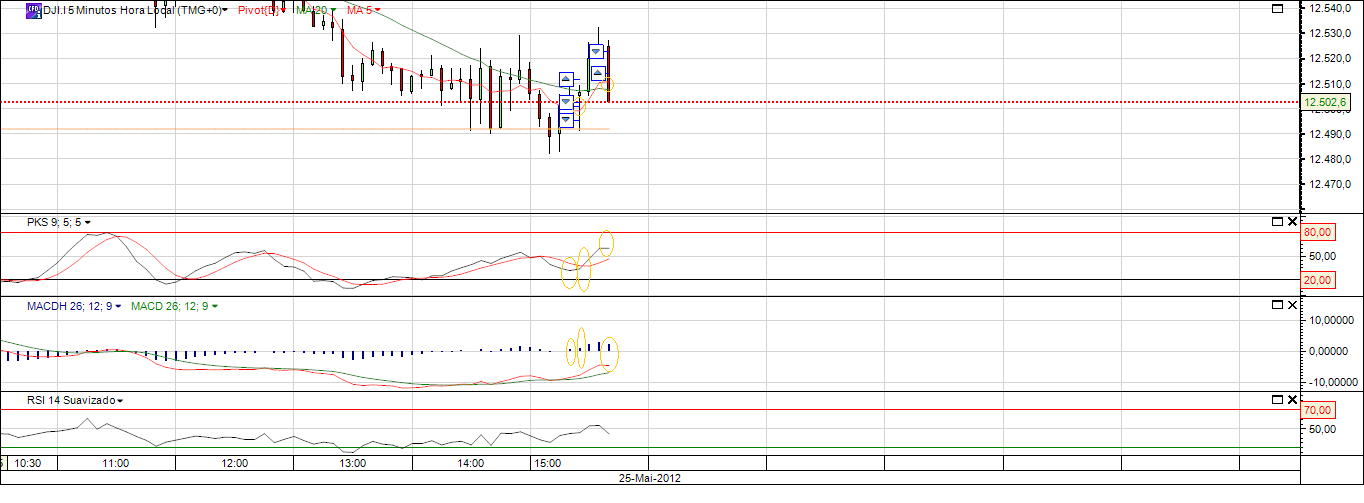Select the down-arrow trade marker on the red dotted line
Viewport: 1364px width, 503px height.
566,102
